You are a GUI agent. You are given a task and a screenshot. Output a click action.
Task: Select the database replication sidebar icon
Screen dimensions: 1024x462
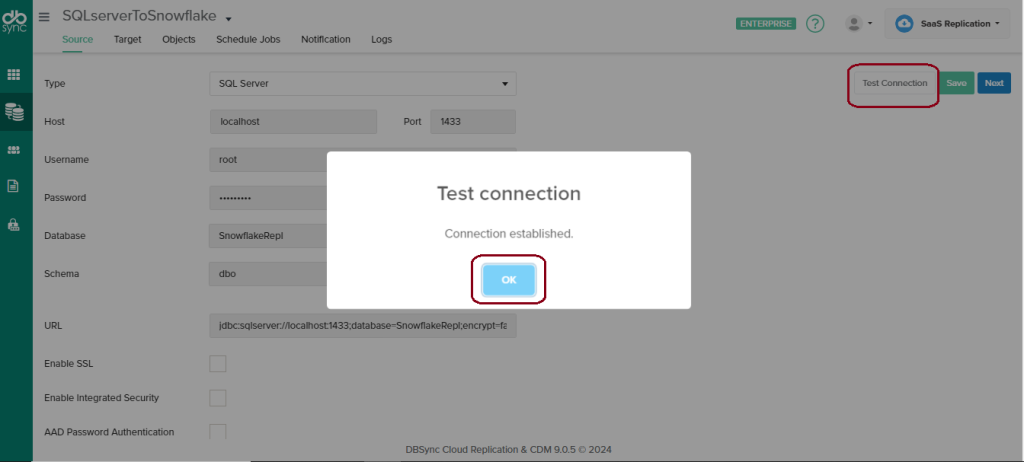click(x=14, y=112)
